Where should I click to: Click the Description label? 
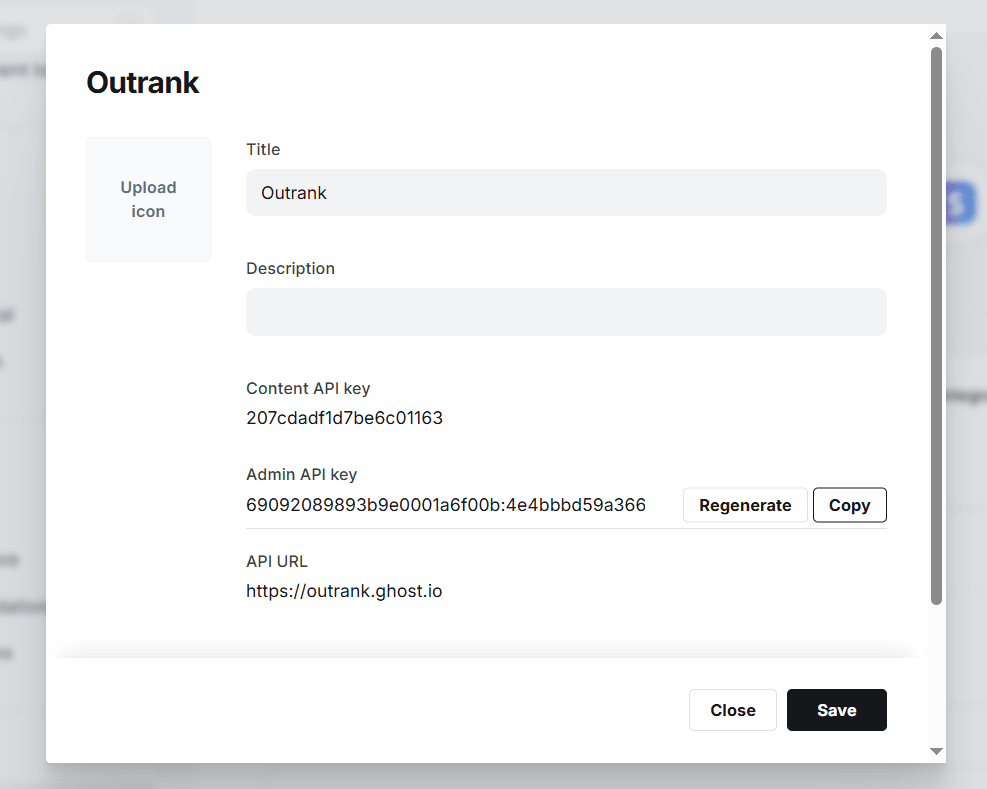coord(290,268)
